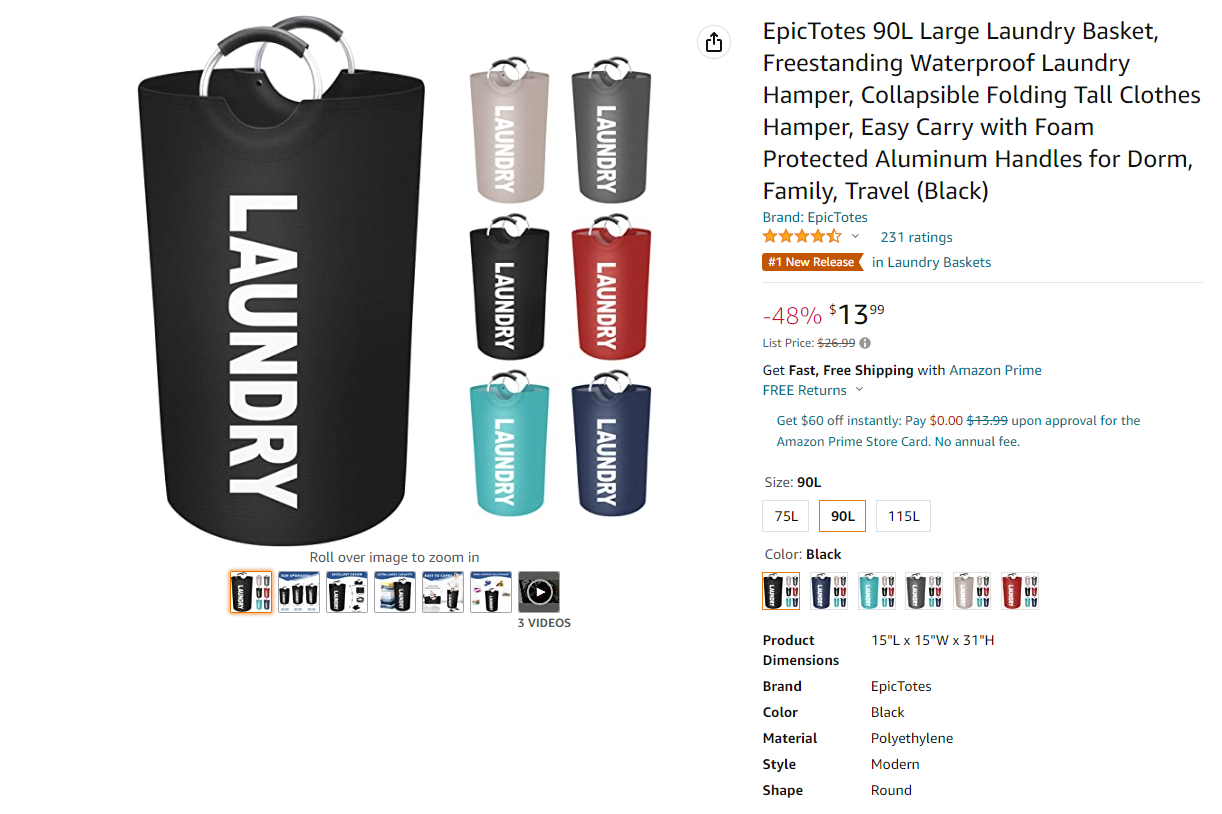1222x814 pixels.
Task: Open the Amazon Prime link
Action: click(995, 370)
